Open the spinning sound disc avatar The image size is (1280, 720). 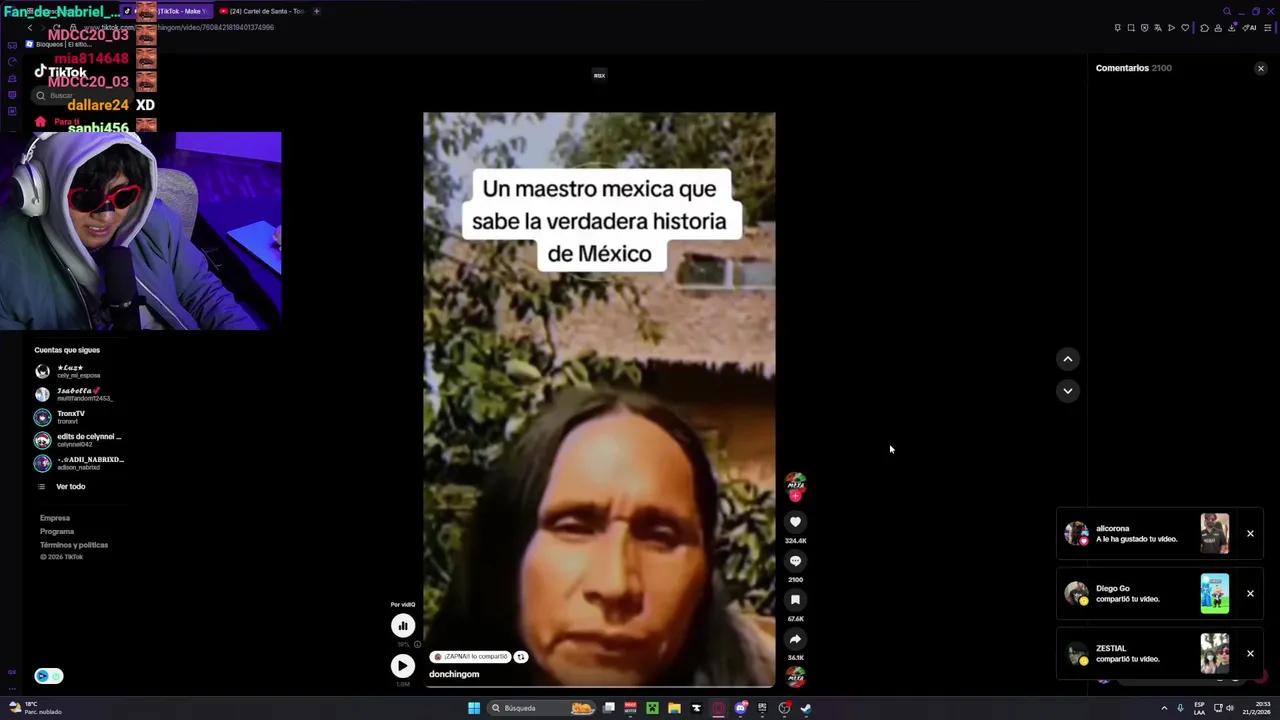pyautogui.click(x=795, y=677)
